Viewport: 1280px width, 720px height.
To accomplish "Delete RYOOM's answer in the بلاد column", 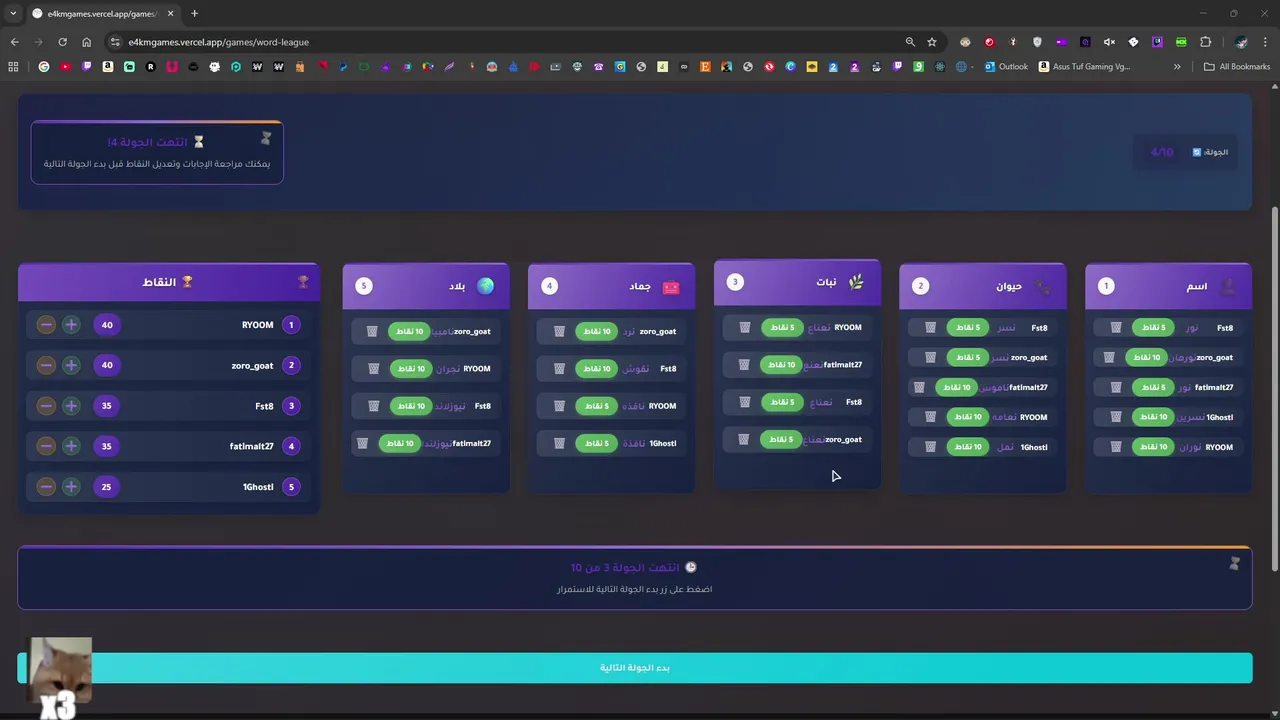I will click(373, 368).
